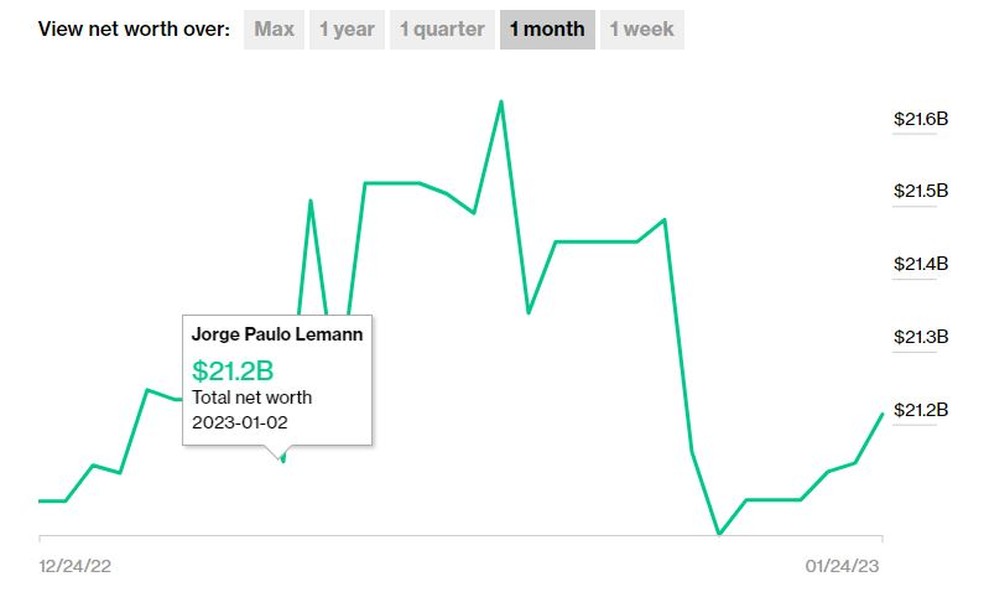Click the last data point of the line
This screenshot has width=984, height=613.
pos(882,413)
